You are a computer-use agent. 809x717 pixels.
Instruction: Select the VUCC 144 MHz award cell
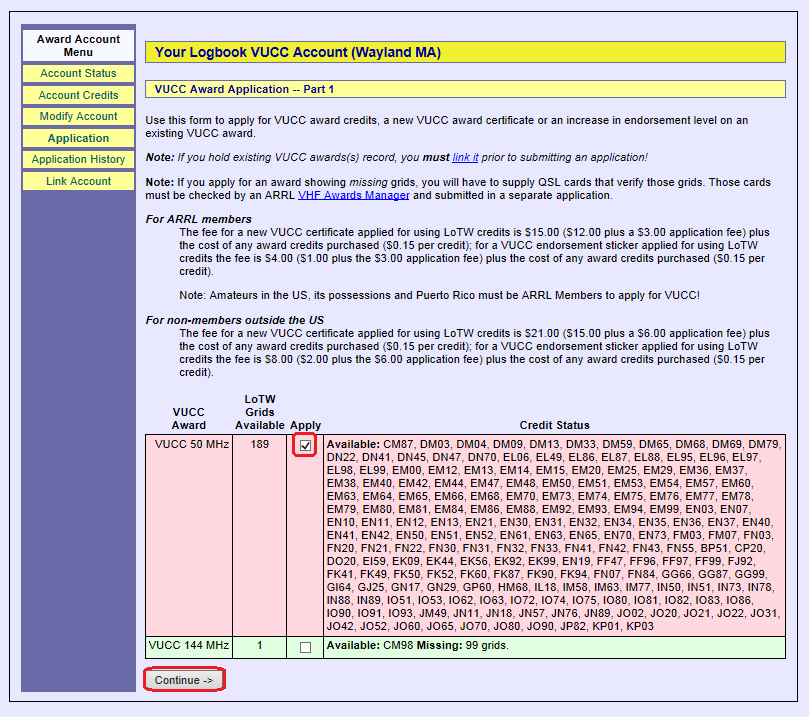pyautogui.click(x=189, y=646)
